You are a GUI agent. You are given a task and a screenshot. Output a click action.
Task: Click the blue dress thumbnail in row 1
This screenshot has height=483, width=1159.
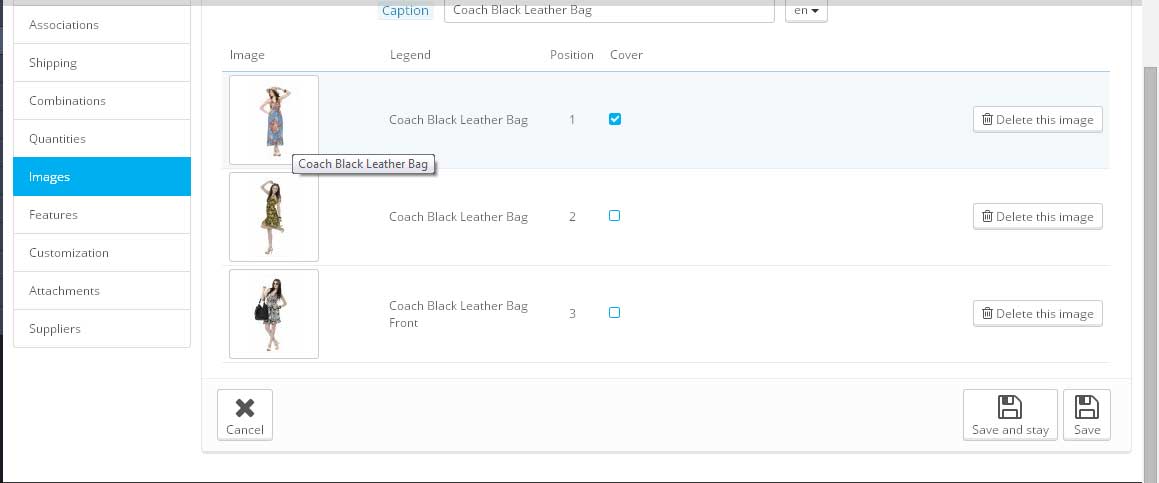tap(274, 120)
